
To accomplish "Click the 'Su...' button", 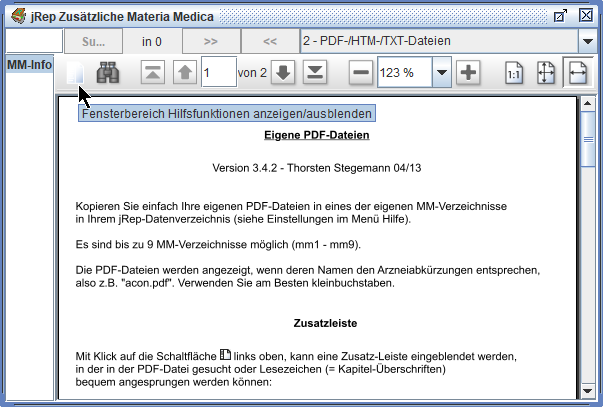I will [x=93, y=41].
